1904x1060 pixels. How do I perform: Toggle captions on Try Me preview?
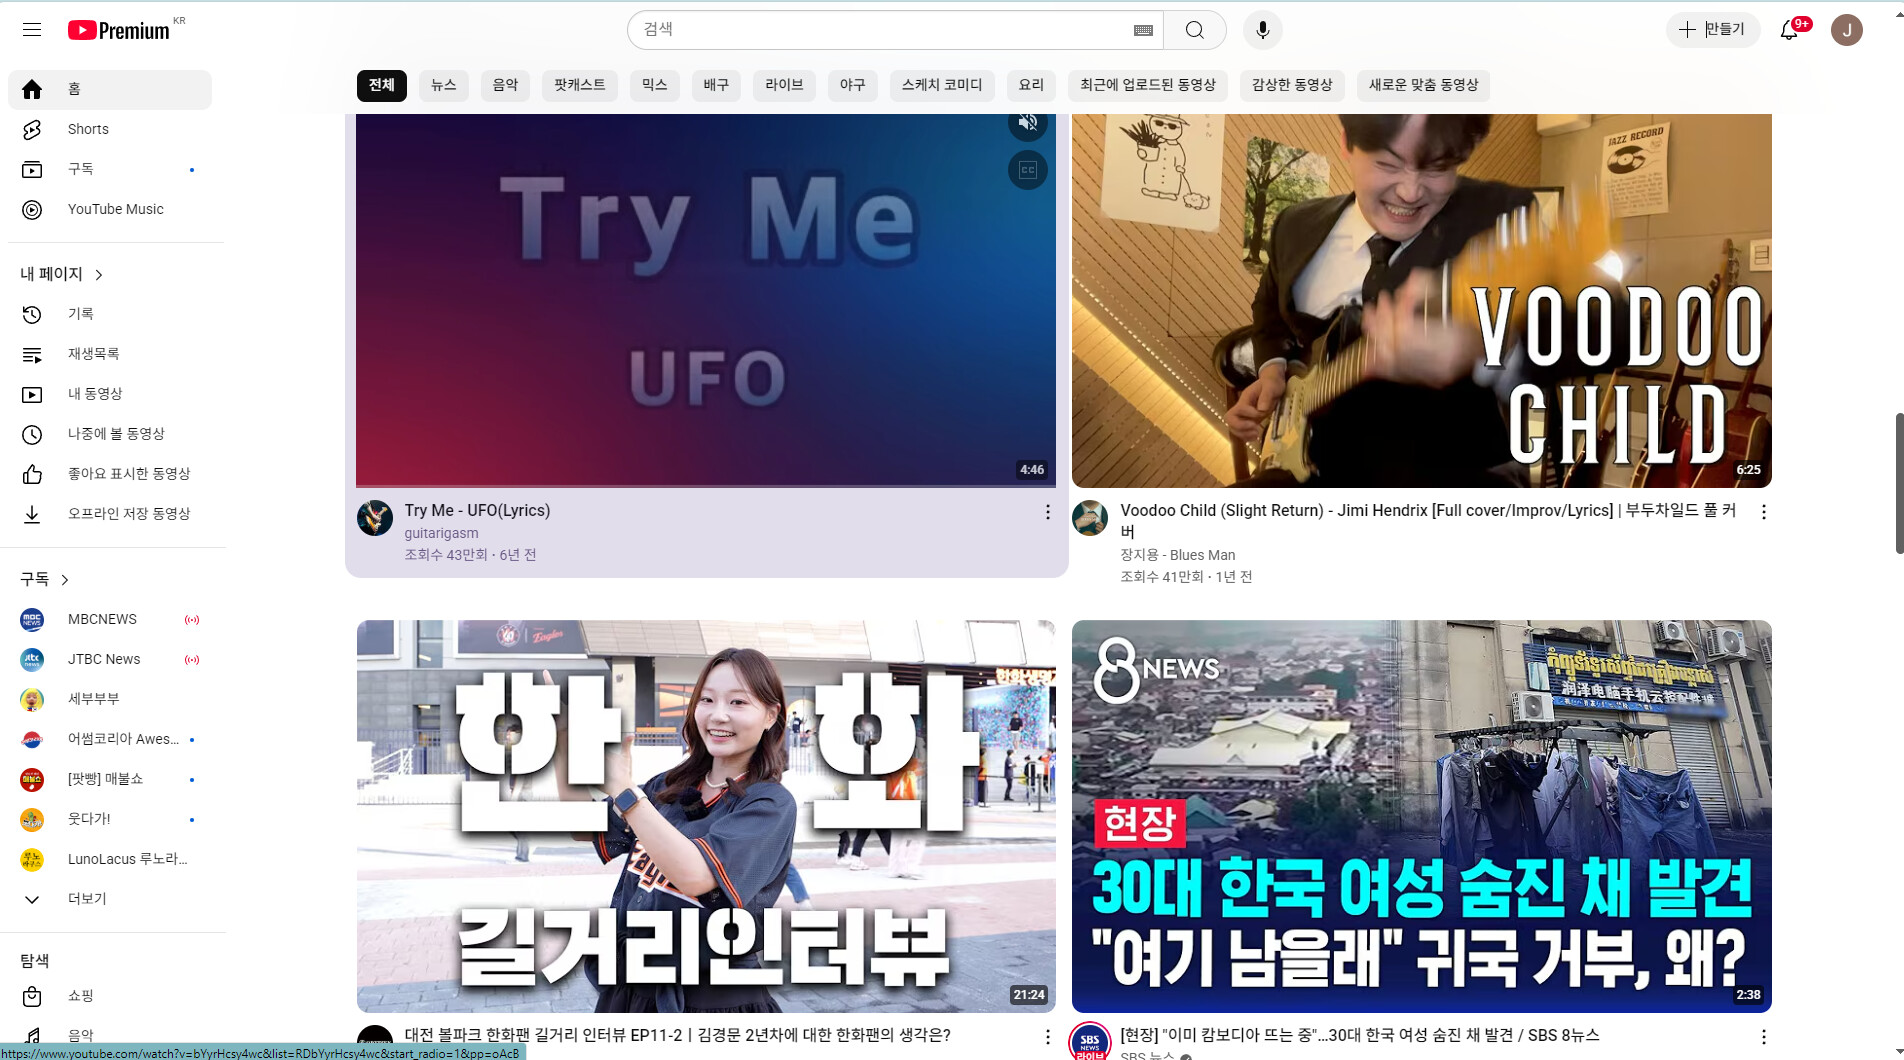pos(1027,170)
